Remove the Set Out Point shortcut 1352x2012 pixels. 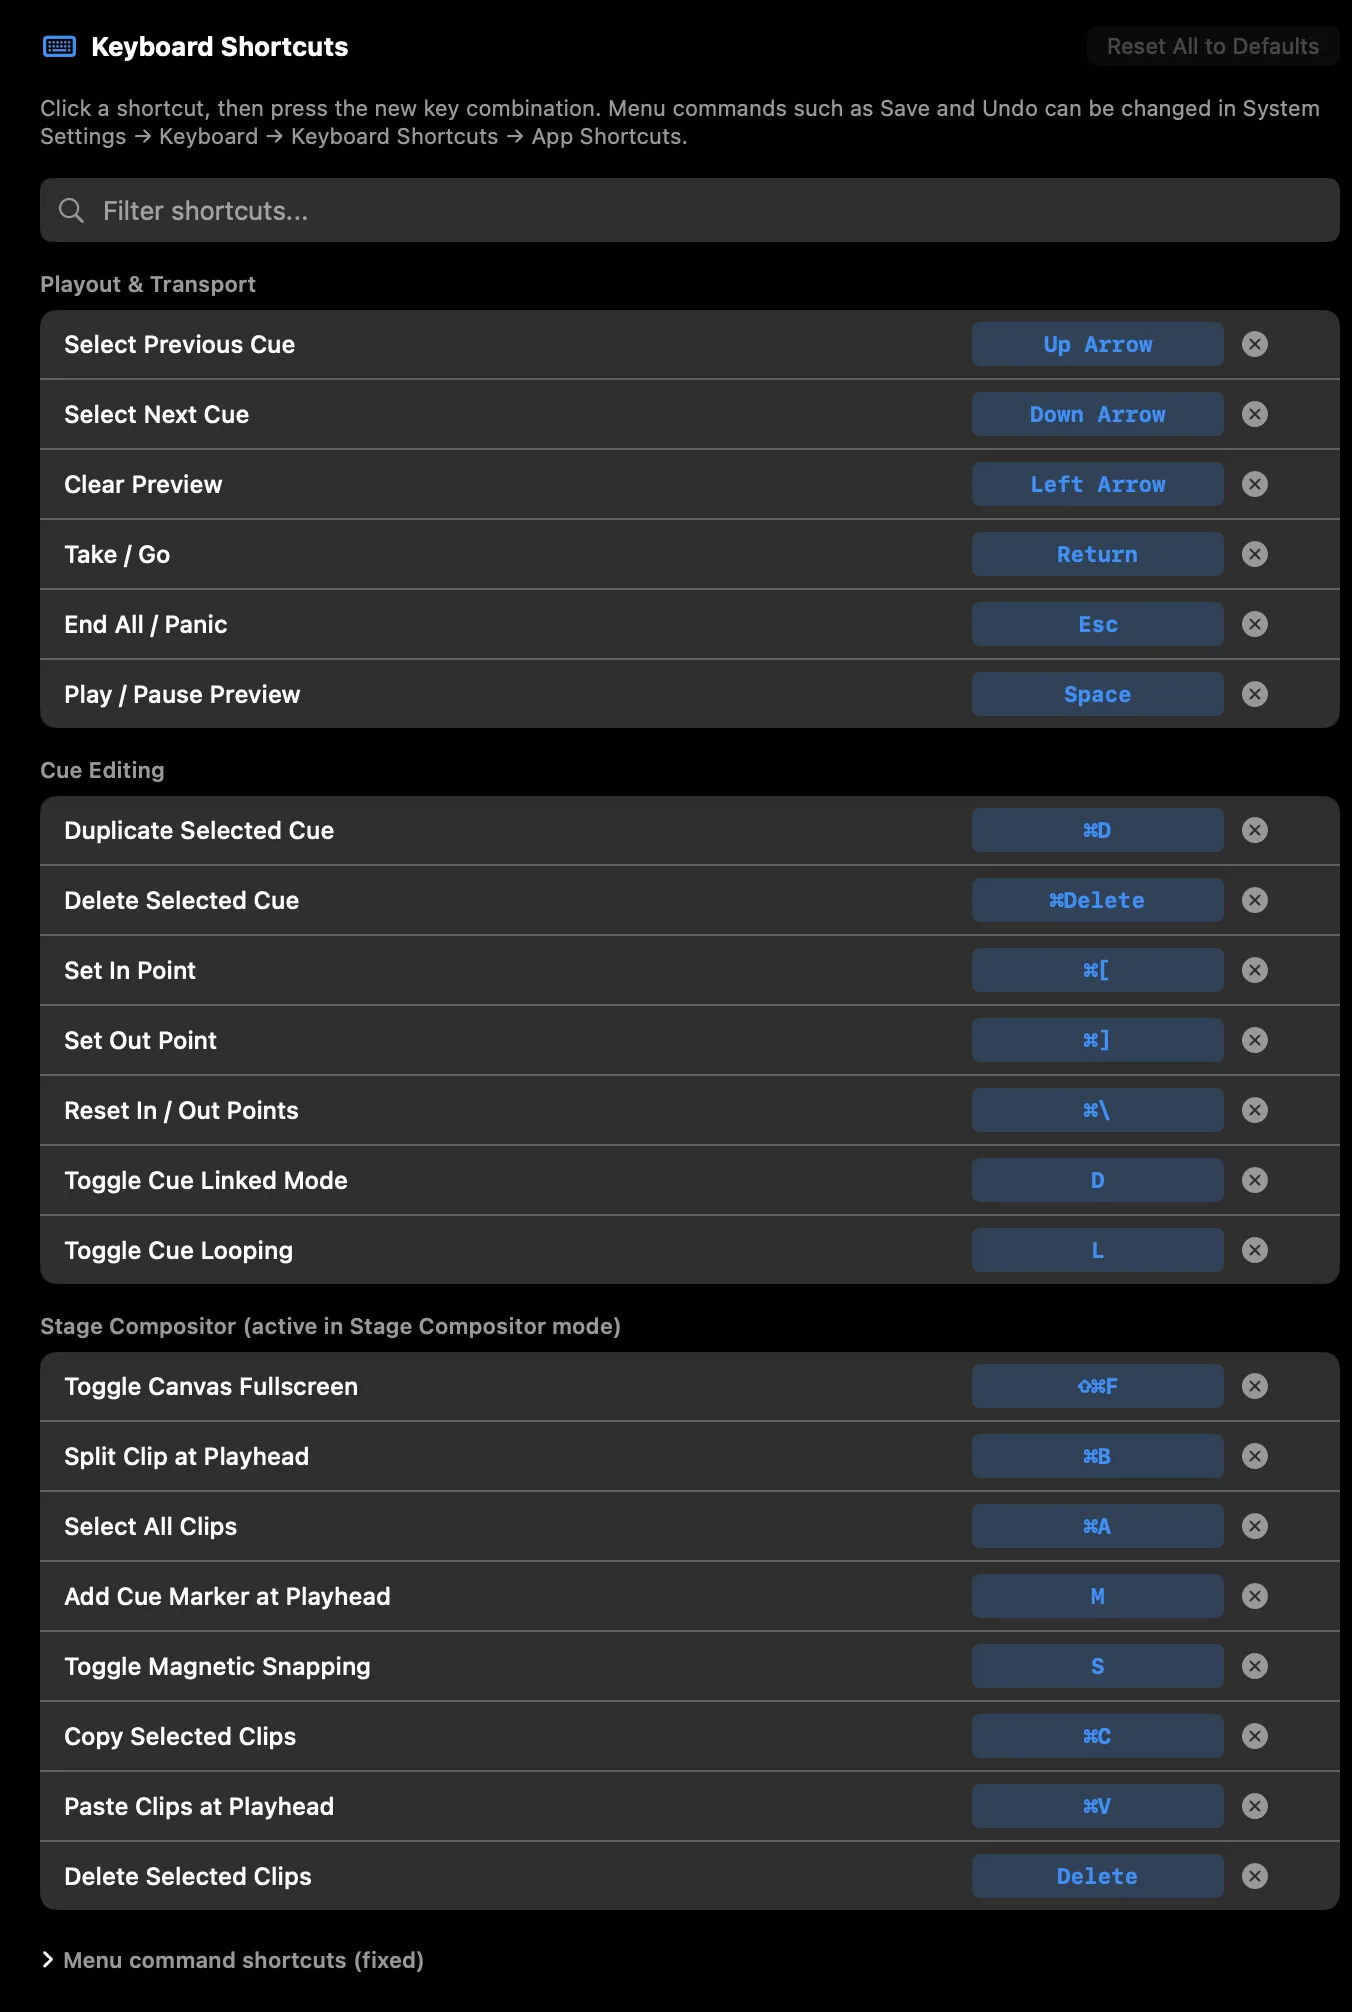tap(1255, 1040)
